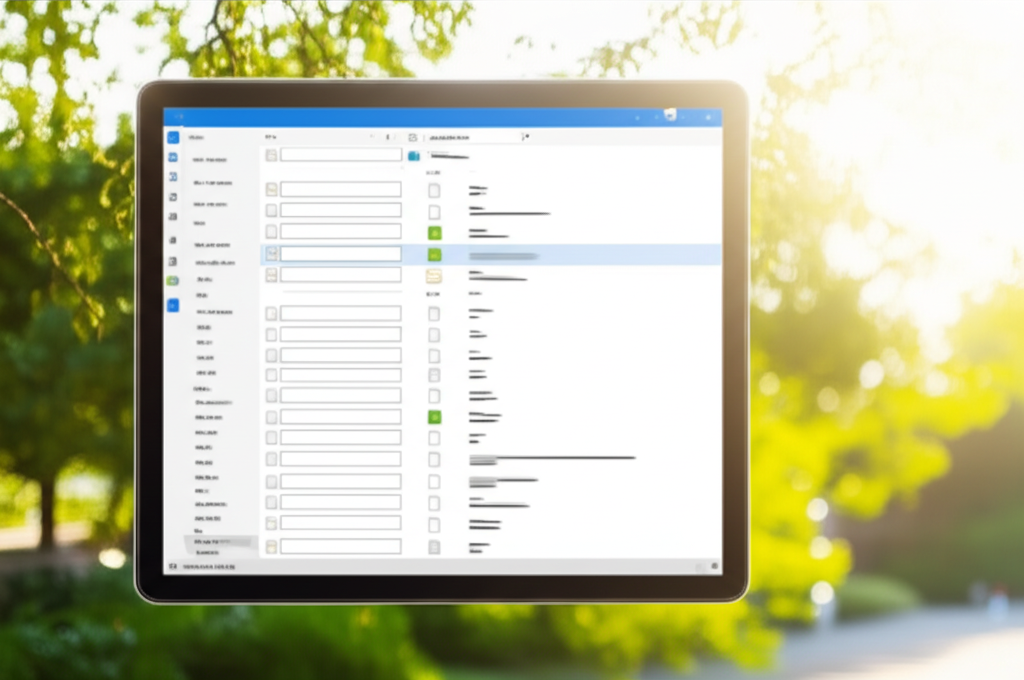The height and width of the screenshot is (680, 1024).
Task: Click the blue square icon below the green sidebar icon
Action: (x=172, y=305)
